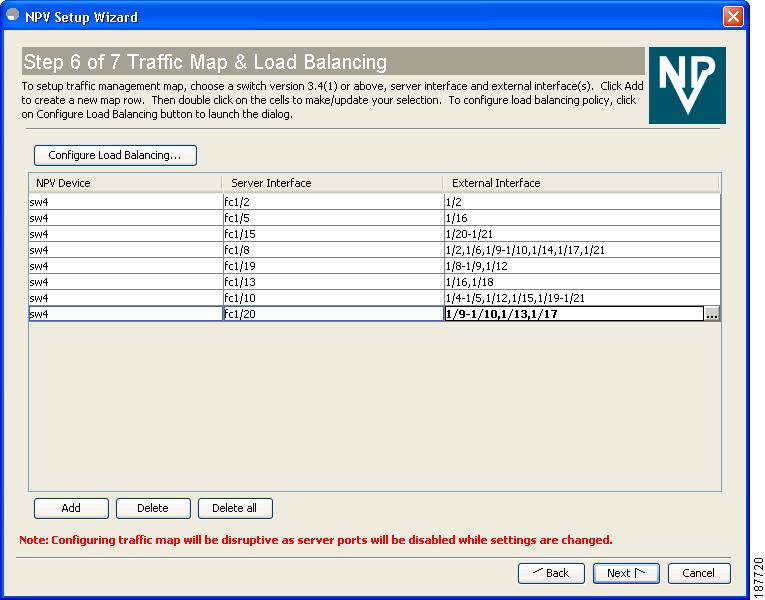Select external interface cell 1/16 in fc1/5 row
Viewport: 765px width, 600px height.
click(x=582, y=218)
